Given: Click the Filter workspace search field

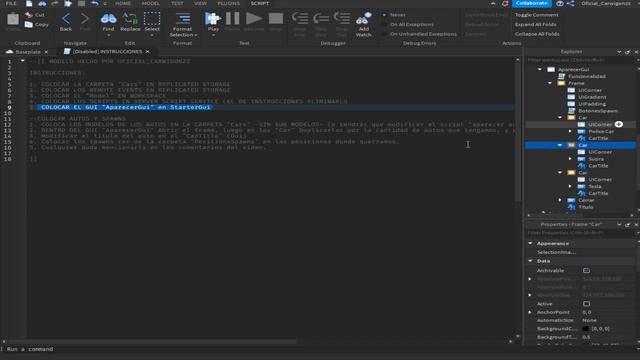Looking at the screenshot, I should (x=580, y=60).
